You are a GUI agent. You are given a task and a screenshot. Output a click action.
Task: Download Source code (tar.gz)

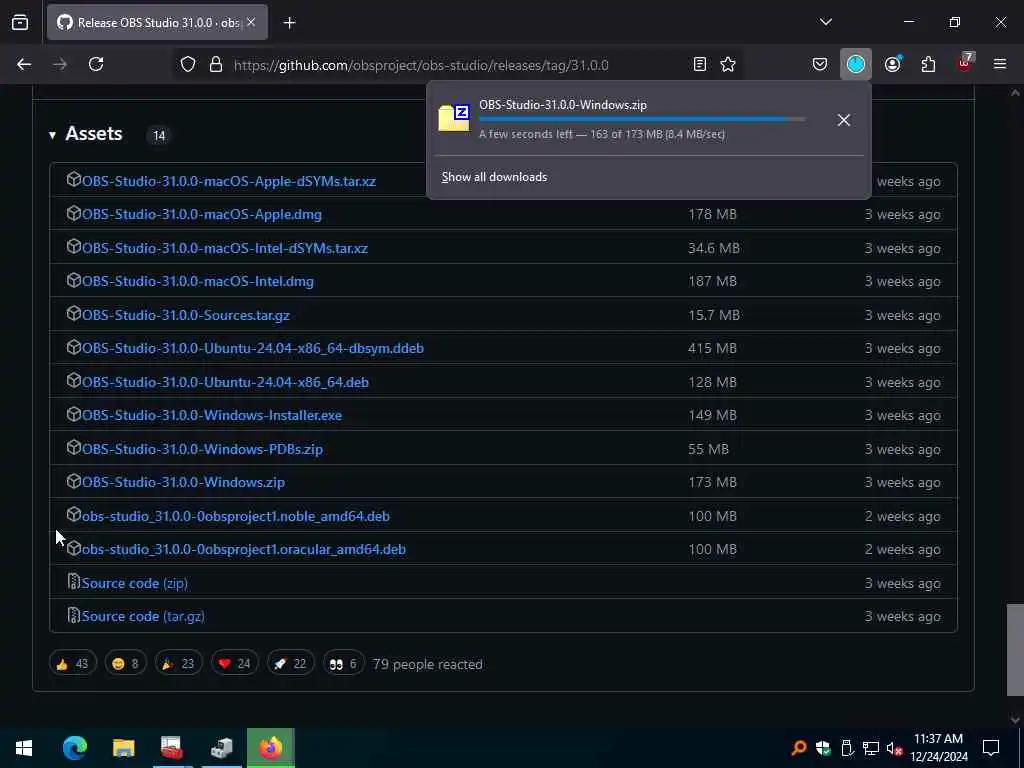pos(143,616)
